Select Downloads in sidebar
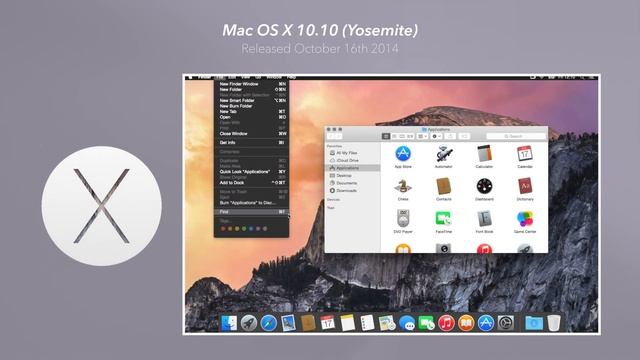This screenshot has height=360, width=640. pyautogui.click(x=353, y=191)
